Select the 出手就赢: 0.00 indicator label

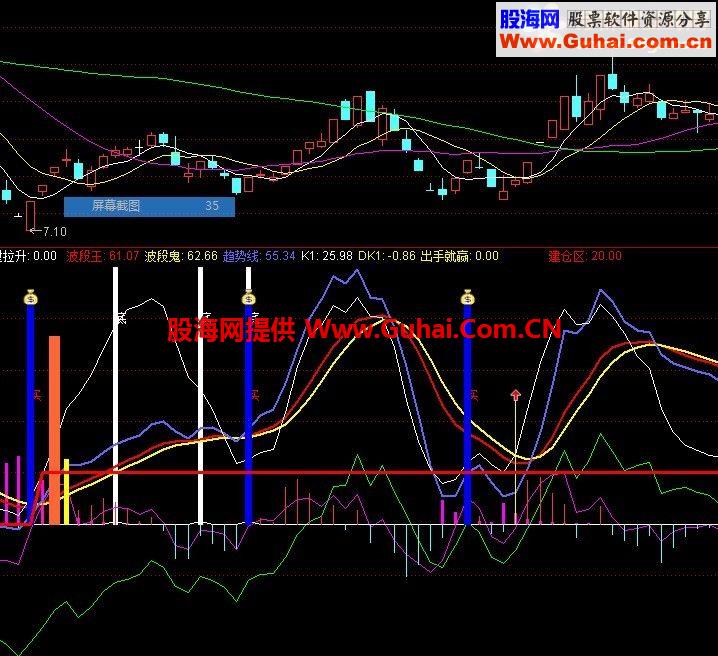point(459,256)
